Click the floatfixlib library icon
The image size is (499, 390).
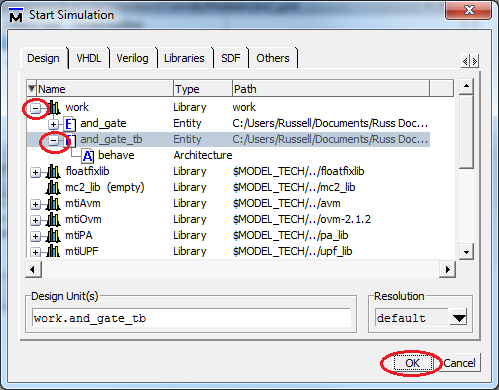tap(53, 172)
